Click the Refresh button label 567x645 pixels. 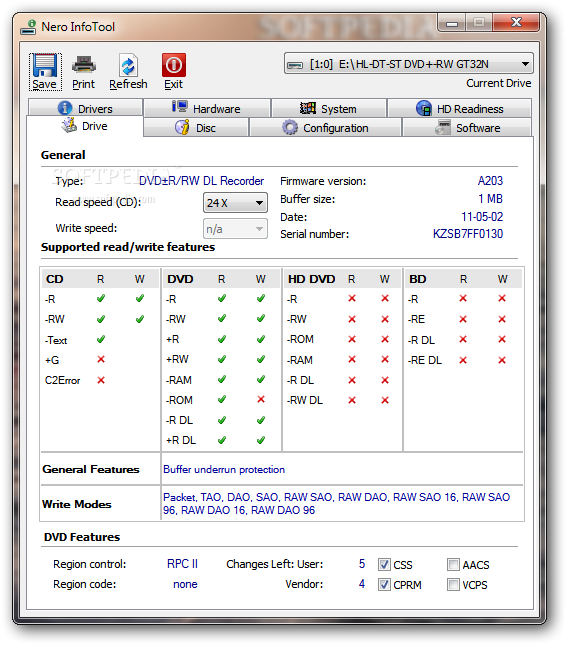click(128, 84)
